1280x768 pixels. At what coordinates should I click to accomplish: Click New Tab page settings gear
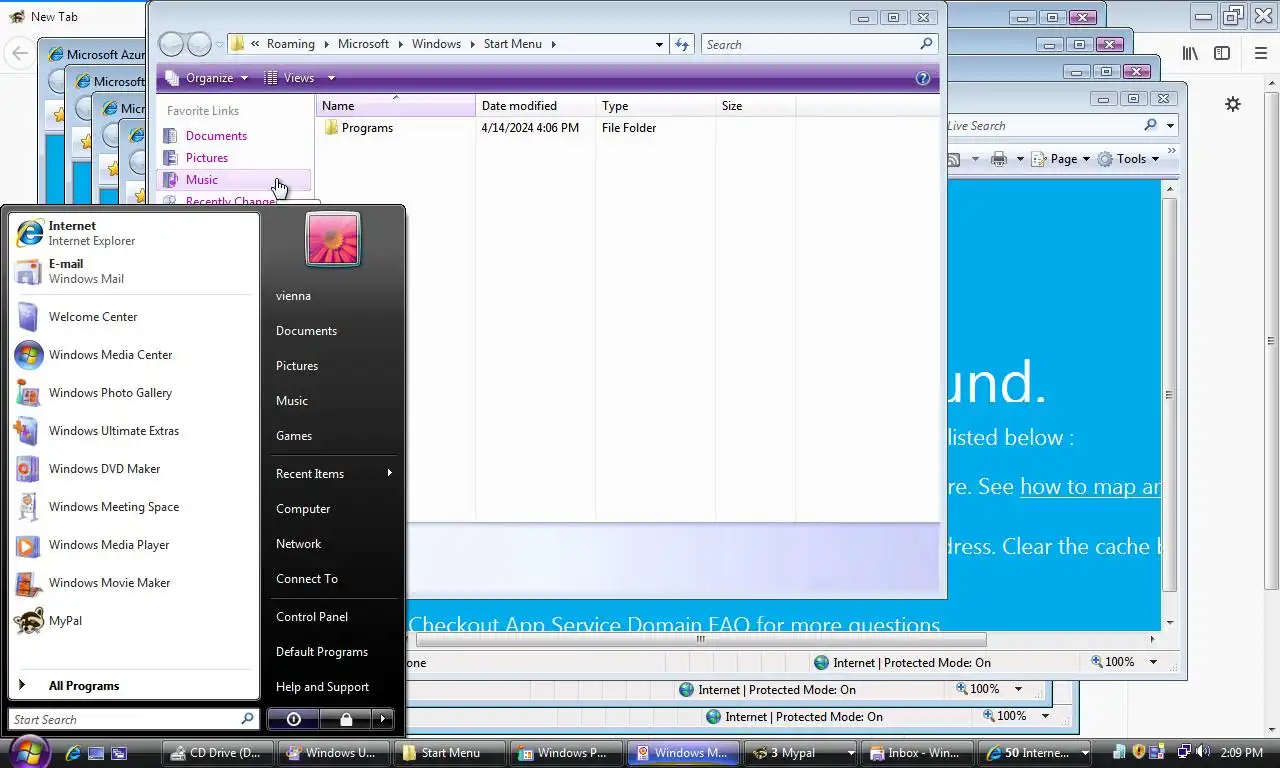(x=1233, y=104)
